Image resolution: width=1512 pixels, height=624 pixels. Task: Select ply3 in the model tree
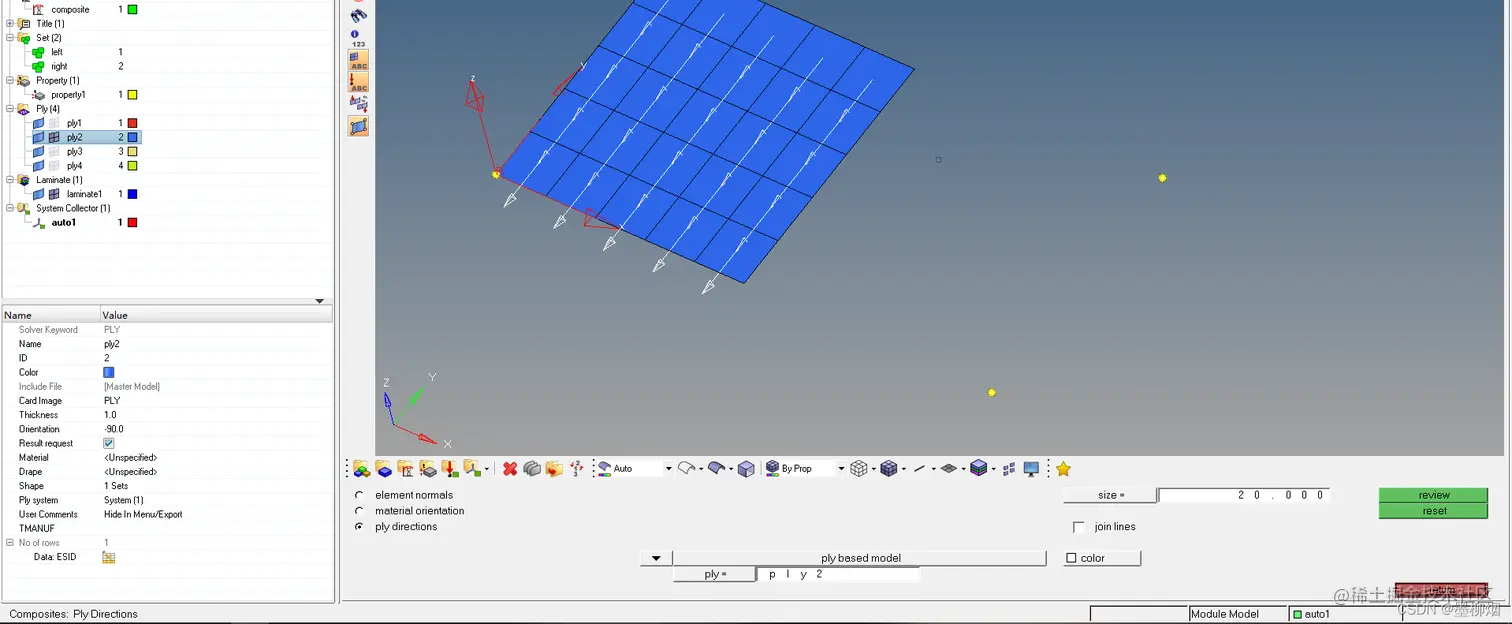pos(75,152)
